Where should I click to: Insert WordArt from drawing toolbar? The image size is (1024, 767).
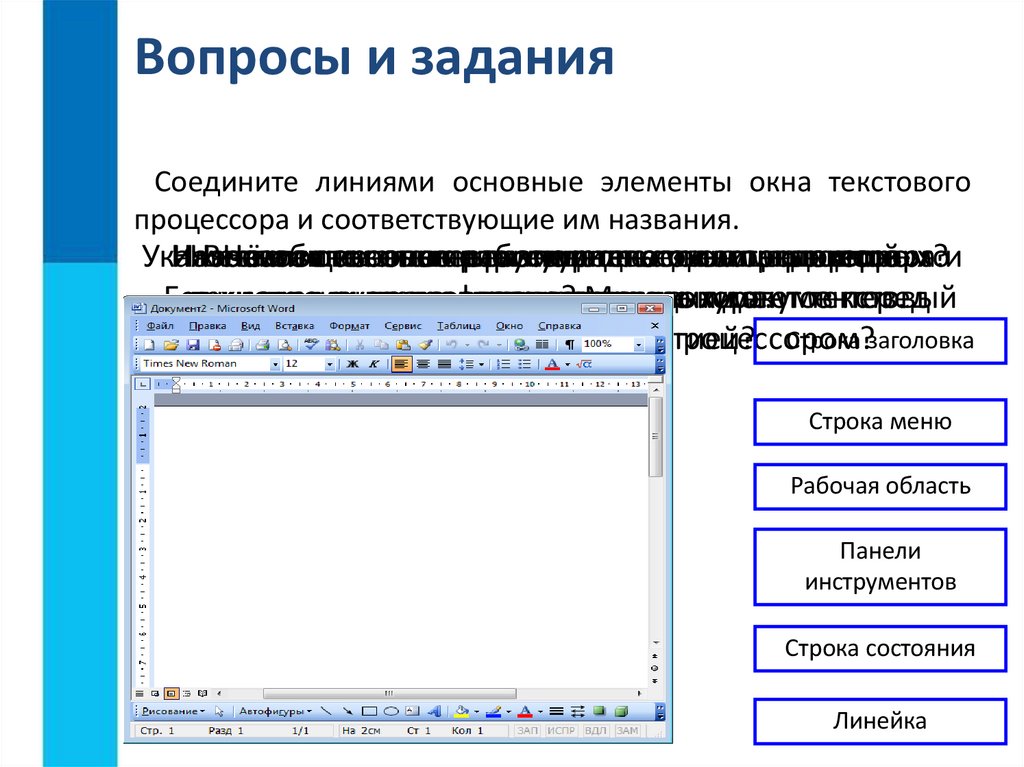434,711
